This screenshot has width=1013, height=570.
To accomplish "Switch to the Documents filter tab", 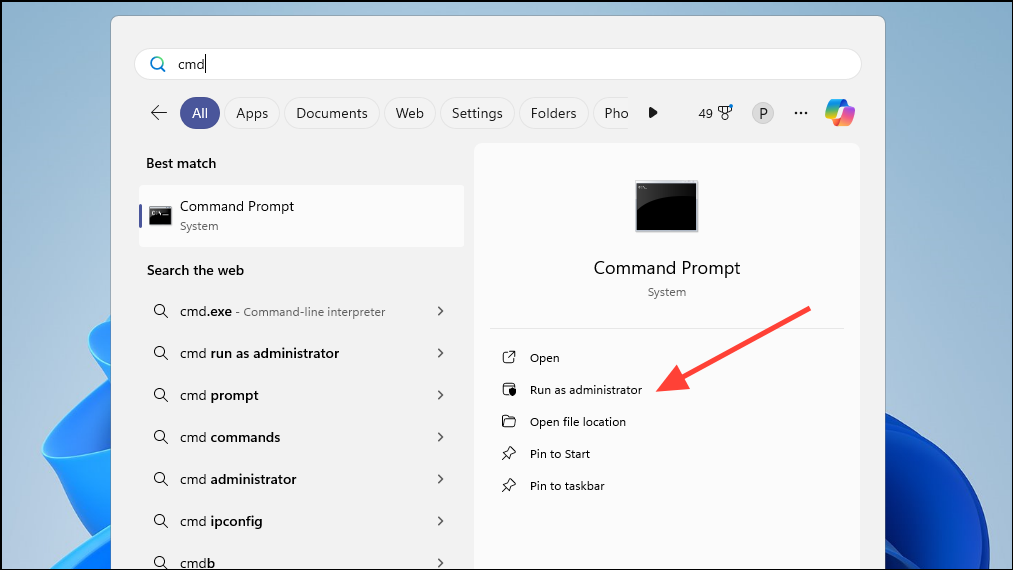I will [x=331, y=113].
